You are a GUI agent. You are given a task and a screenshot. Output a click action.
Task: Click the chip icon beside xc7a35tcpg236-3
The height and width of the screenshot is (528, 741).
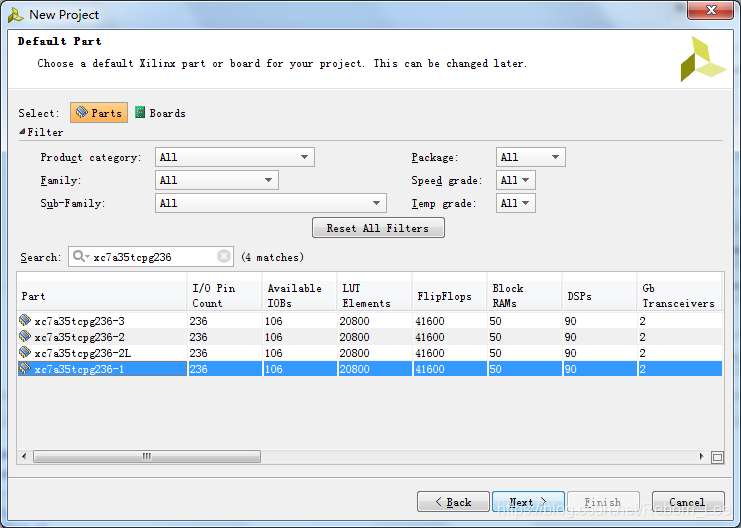click(x=25, y=320)
